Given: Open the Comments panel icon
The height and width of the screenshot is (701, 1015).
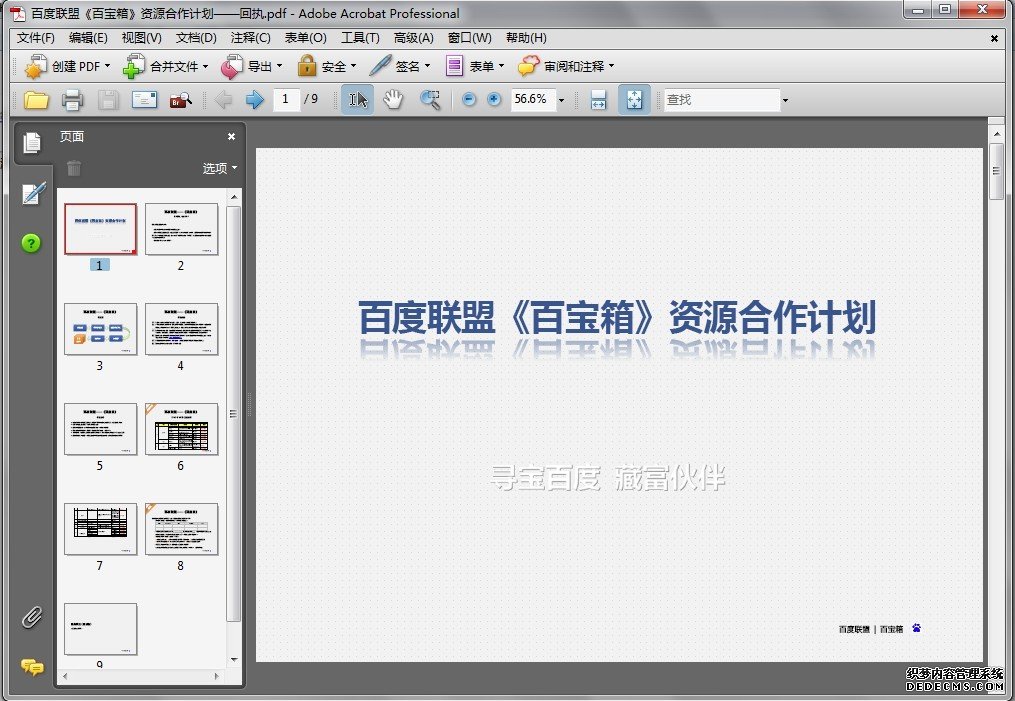Looking at the screenshot, I should tap(32, 667).
